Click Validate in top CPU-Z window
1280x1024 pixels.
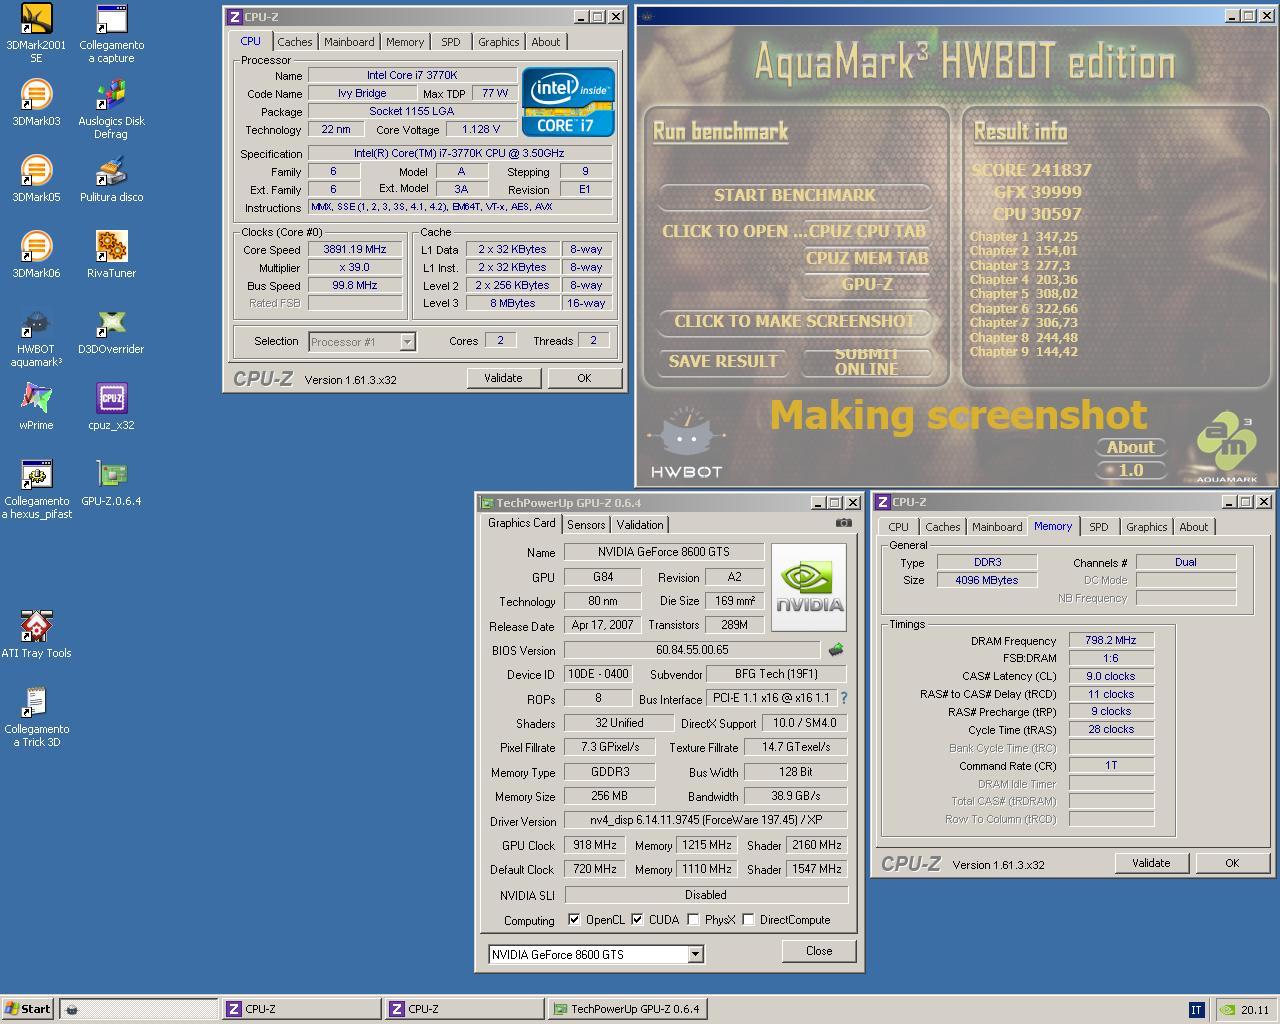pos(503,378)
